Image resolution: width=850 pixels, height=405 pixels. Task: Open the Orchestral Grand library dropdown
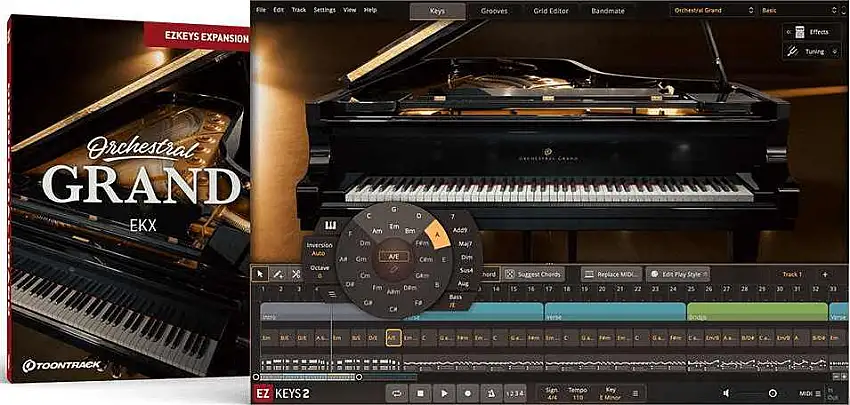click(x=713, y=10)
